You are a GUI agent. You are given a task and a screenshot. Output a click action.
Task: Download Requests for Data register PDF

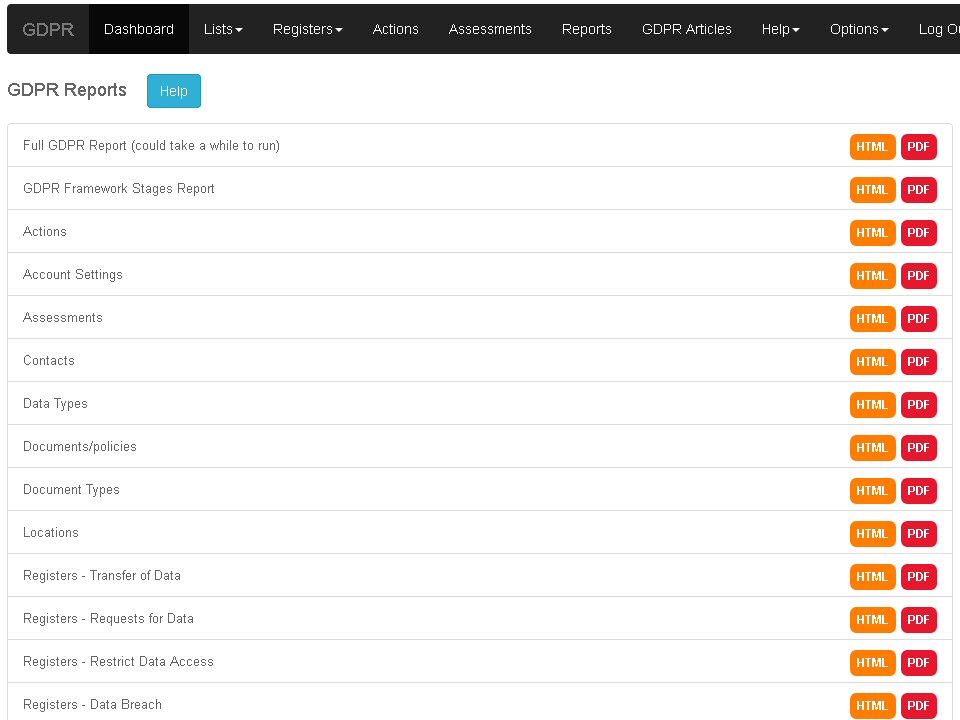918,620
